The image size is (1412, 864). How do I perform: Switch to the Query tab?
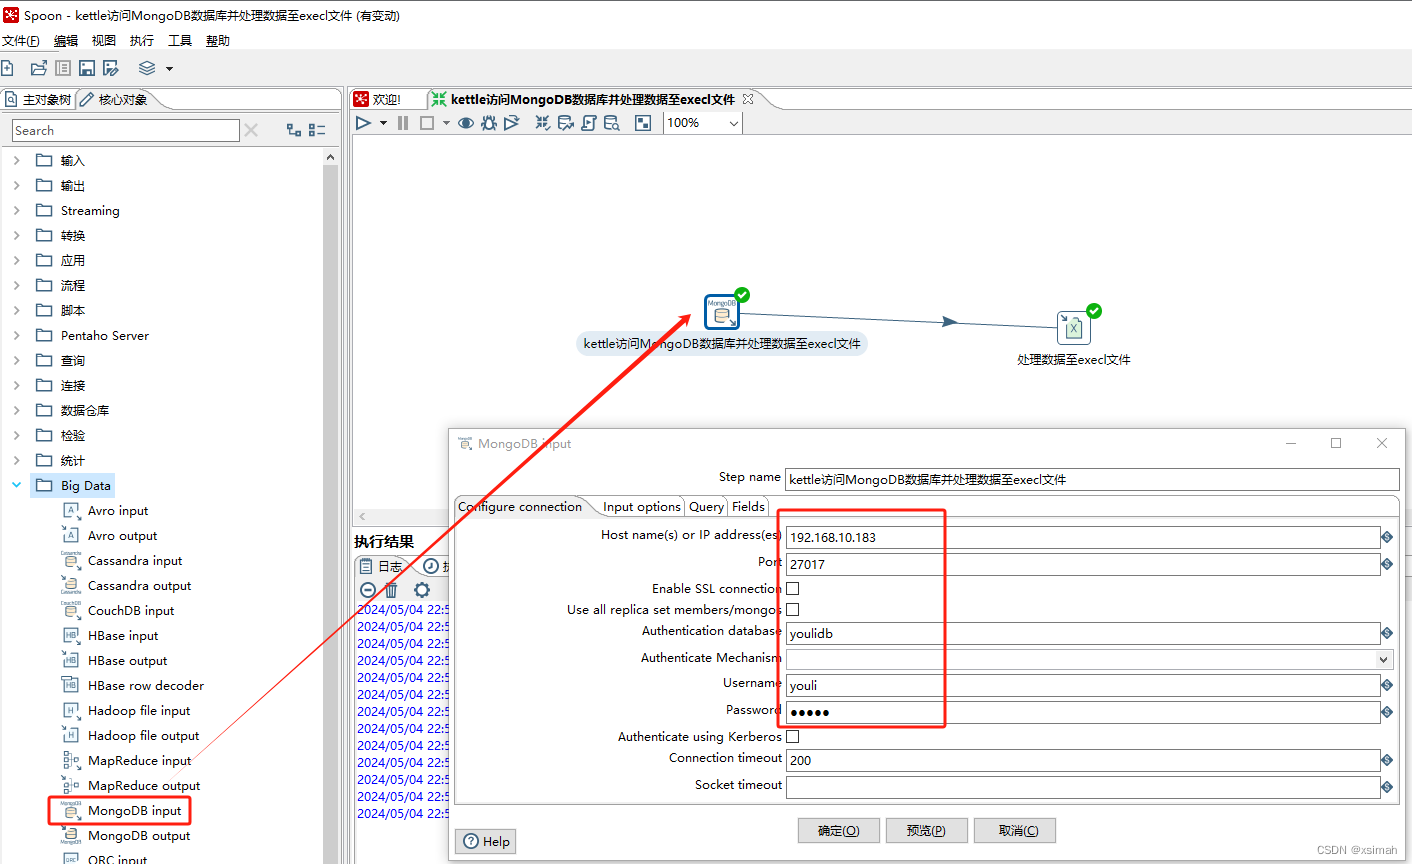coord(706,507)
